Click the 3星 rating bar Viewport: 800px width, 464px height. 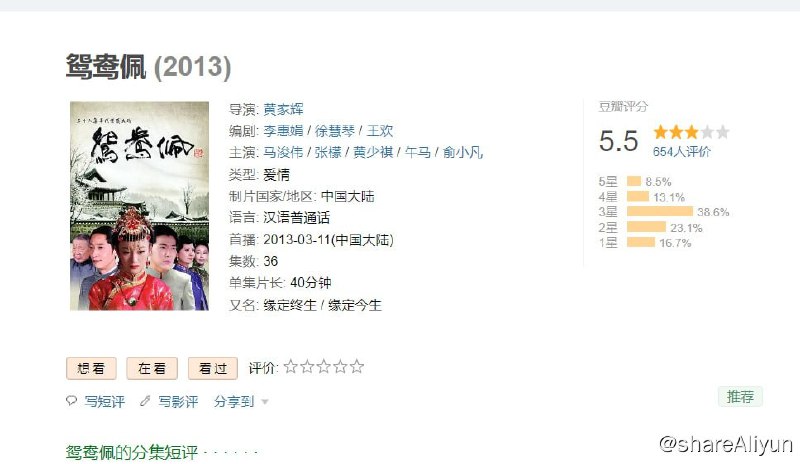tap(660, 211)
